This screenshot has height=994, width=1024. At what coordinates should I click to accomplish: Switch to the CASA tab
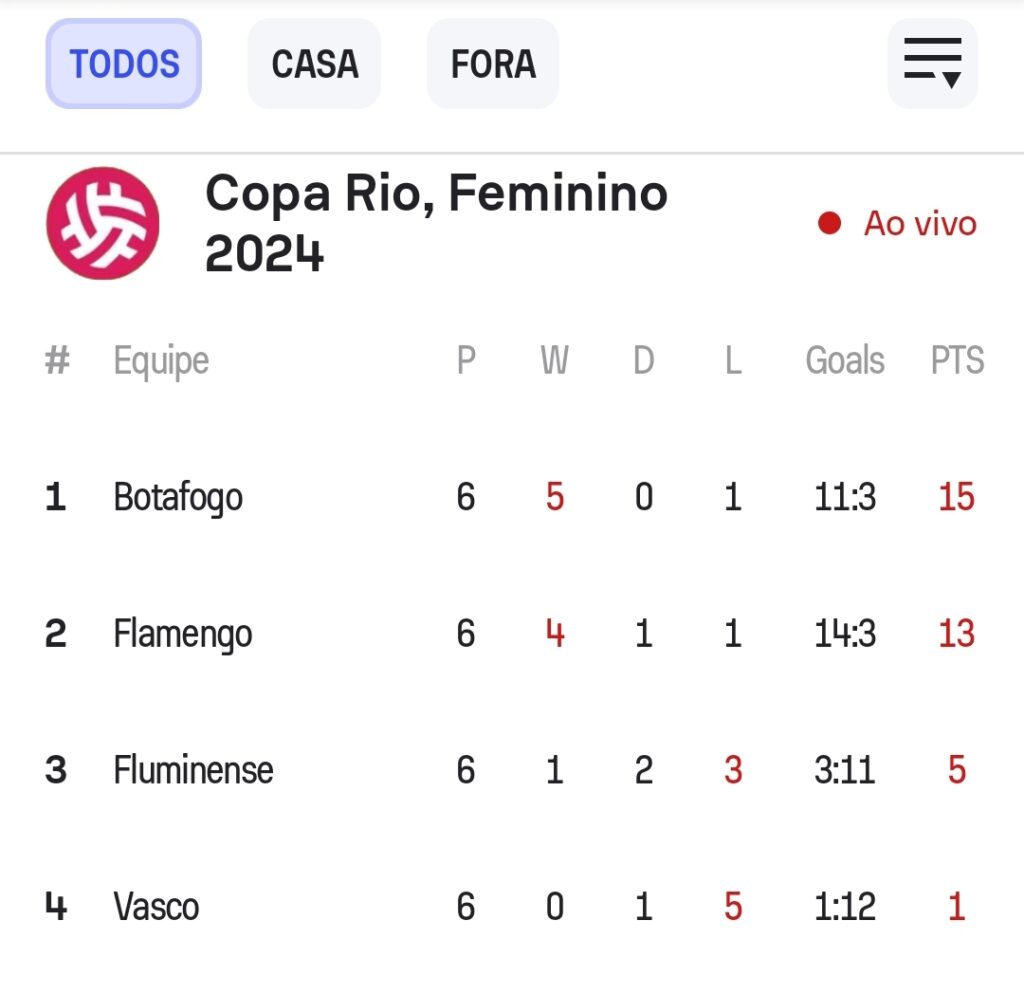tap(314, 63)
